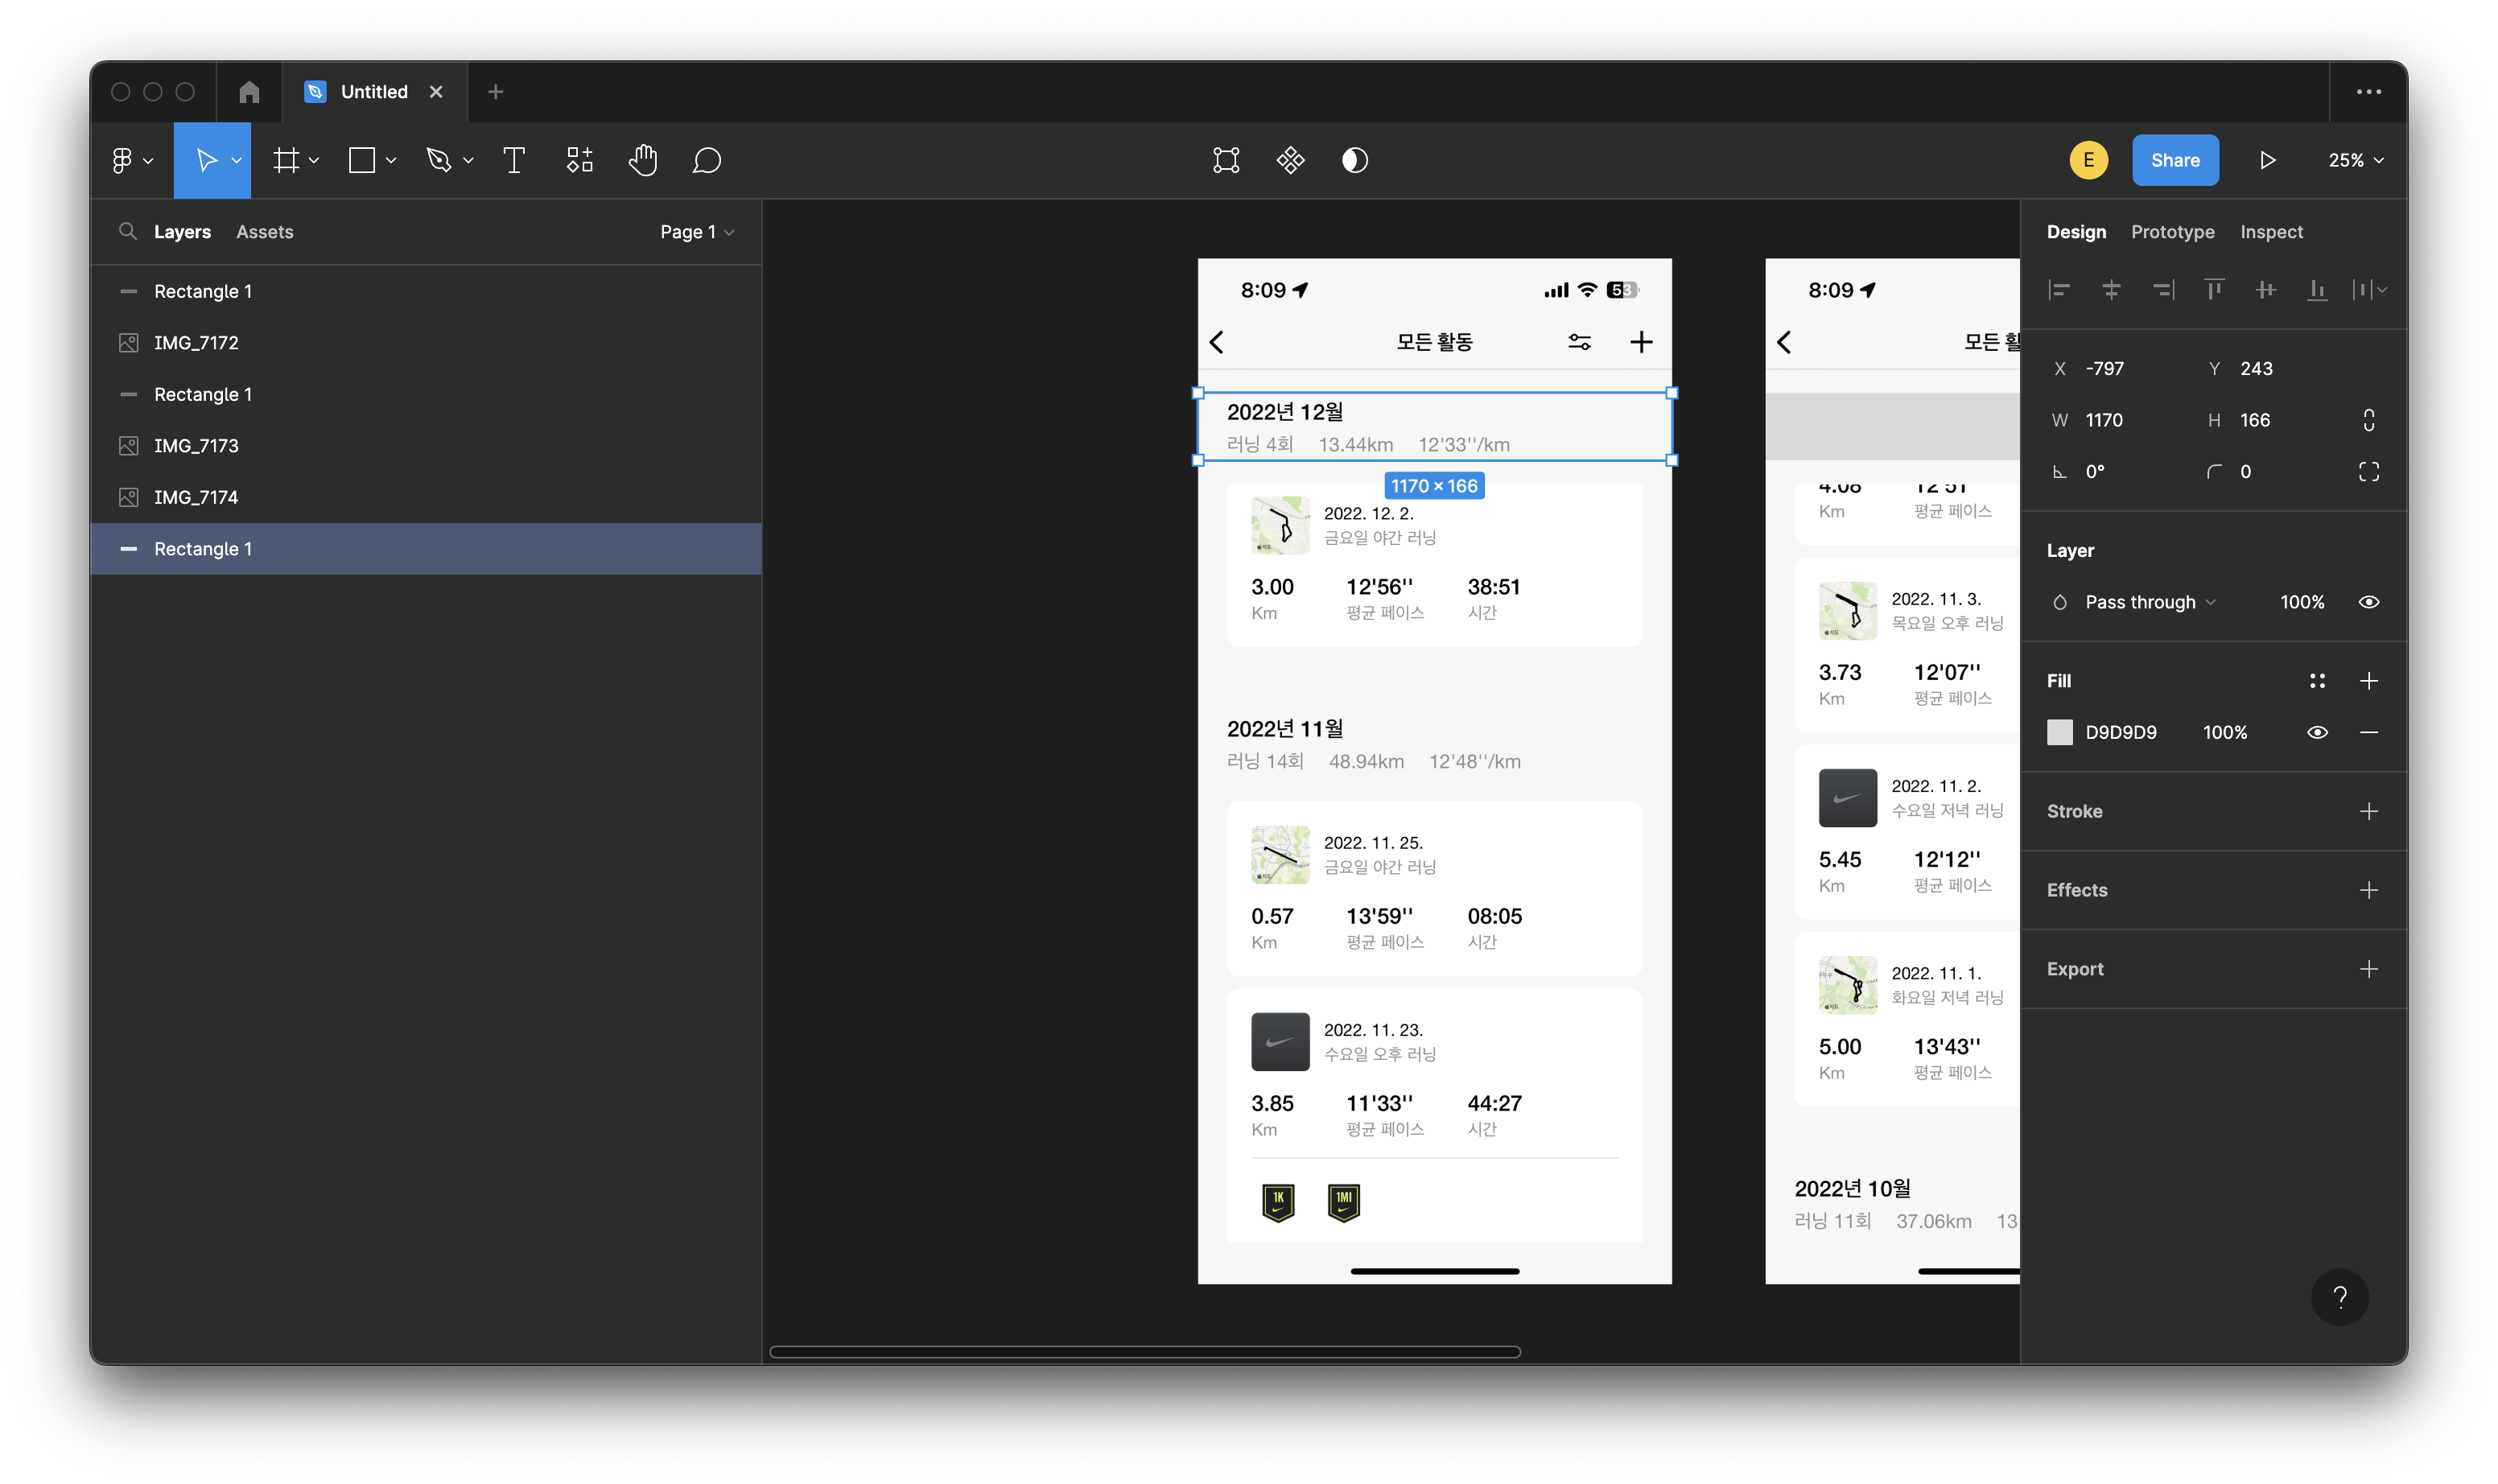
Task: Select the Hand tool
Action: click(x=643, y=160)
